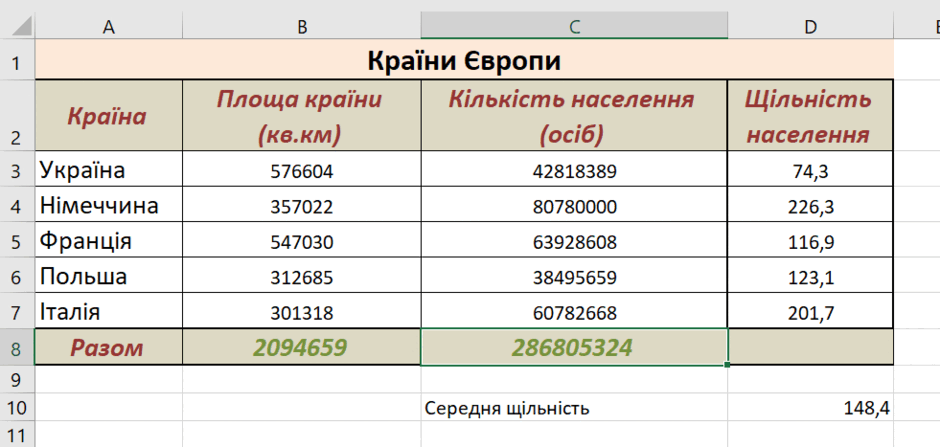
Task: Select column C header
Action: pos(574,26)
